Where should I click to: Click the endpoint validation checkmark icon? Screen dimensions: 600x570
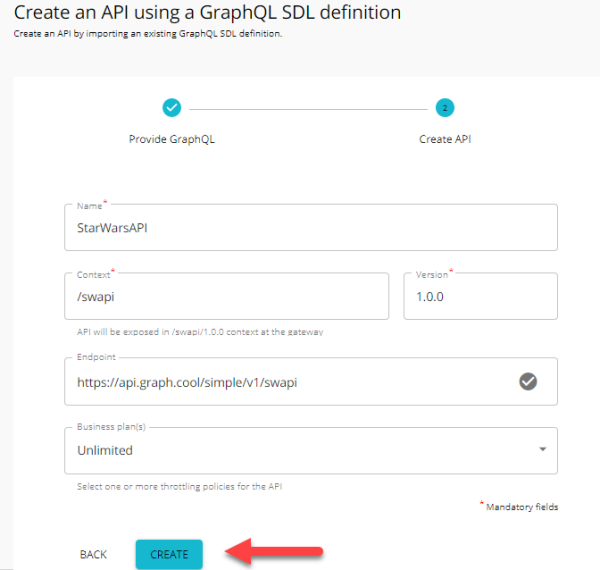[x=528, y=381]
